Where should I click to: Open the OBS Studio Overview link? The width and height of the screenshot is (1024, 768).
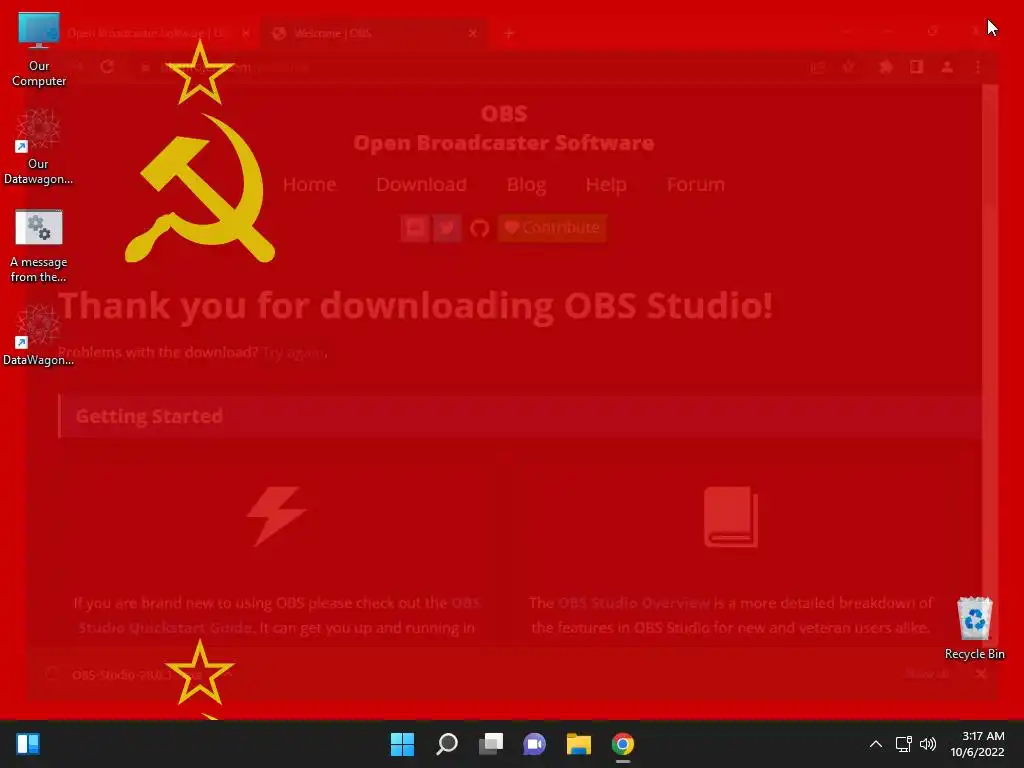tap(633, 603)
